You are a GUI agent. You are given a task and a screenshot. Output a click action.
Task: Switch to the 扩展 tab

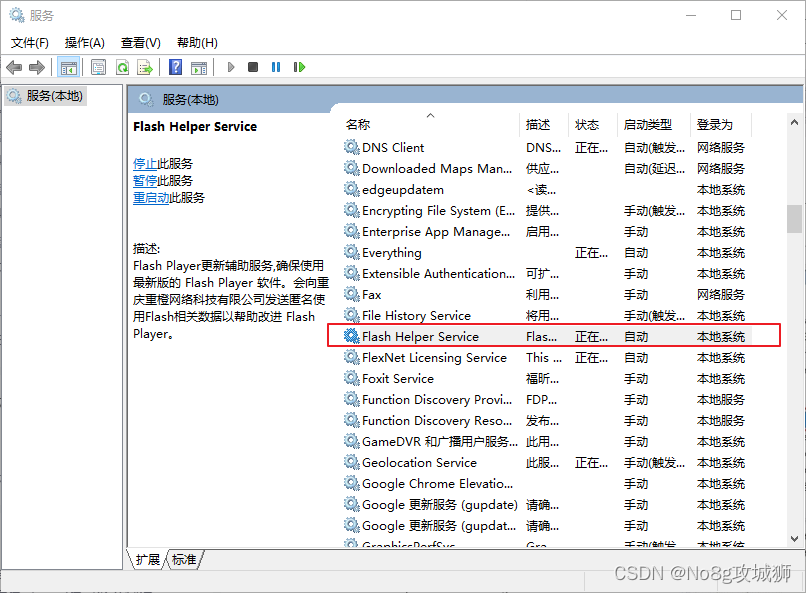[148, 559]
